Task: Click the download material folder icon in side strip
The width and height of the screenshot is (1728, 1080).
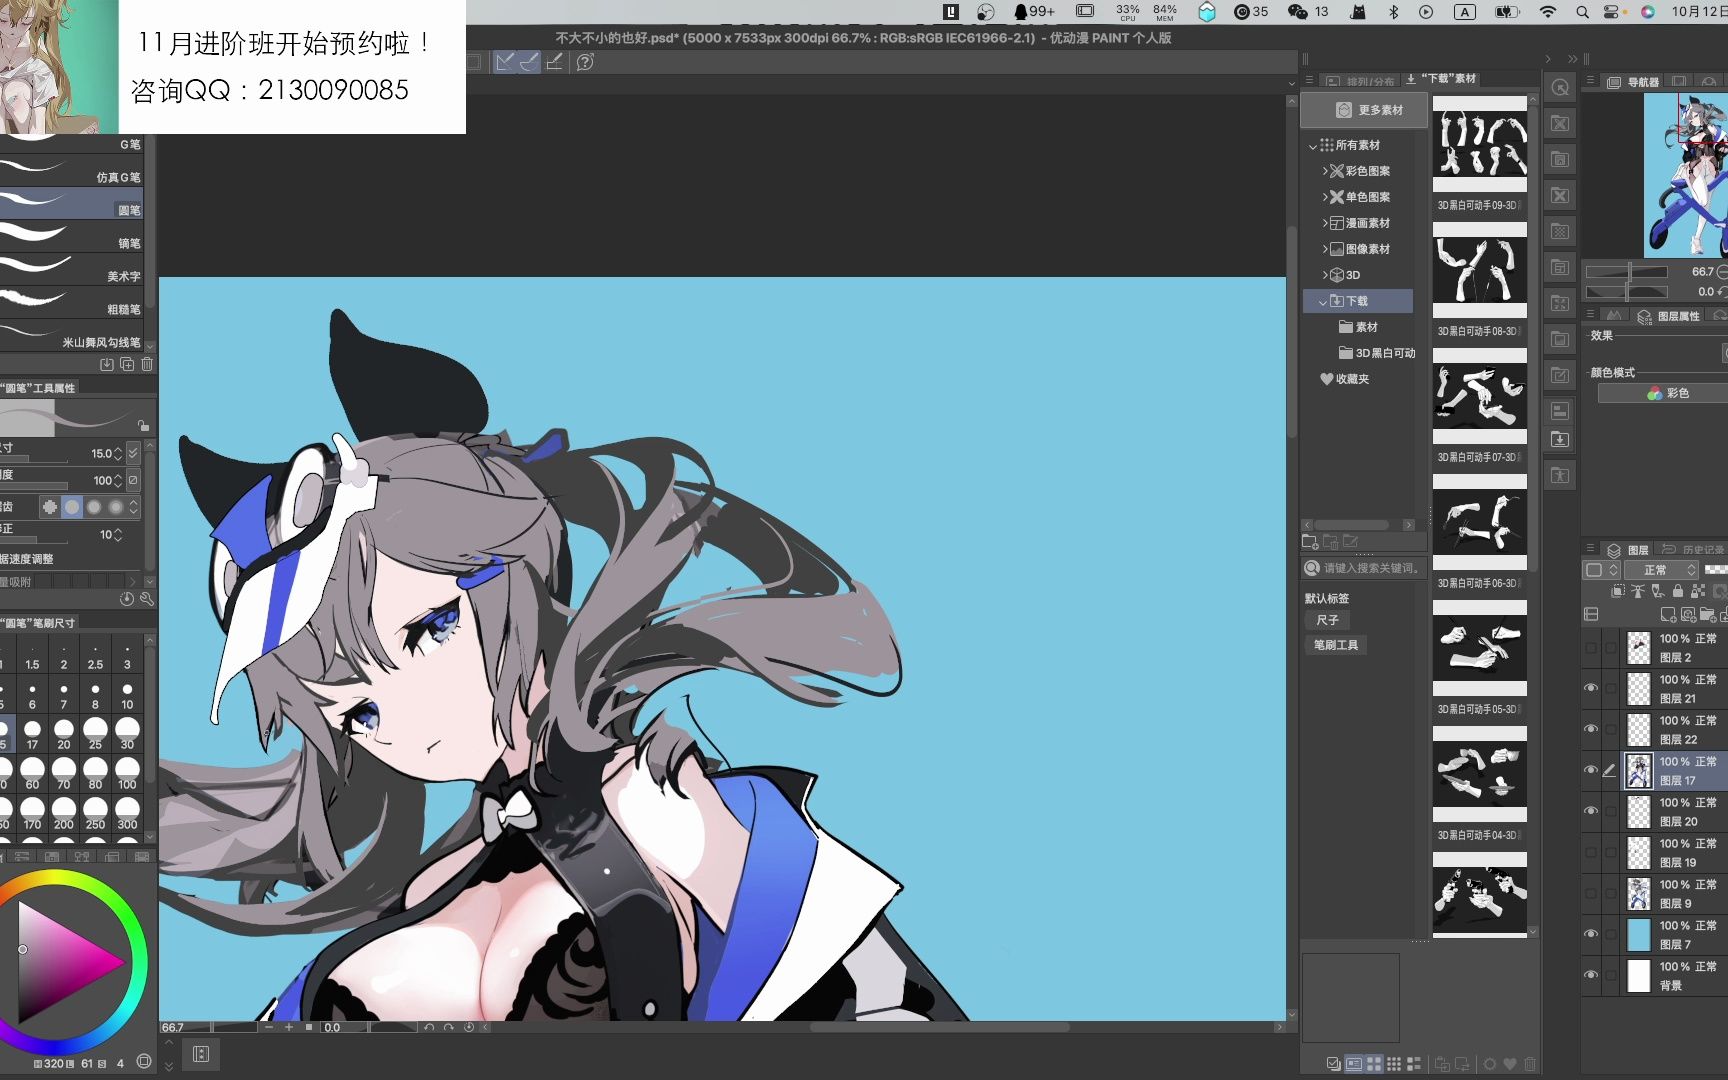Action: (1560, 439)
